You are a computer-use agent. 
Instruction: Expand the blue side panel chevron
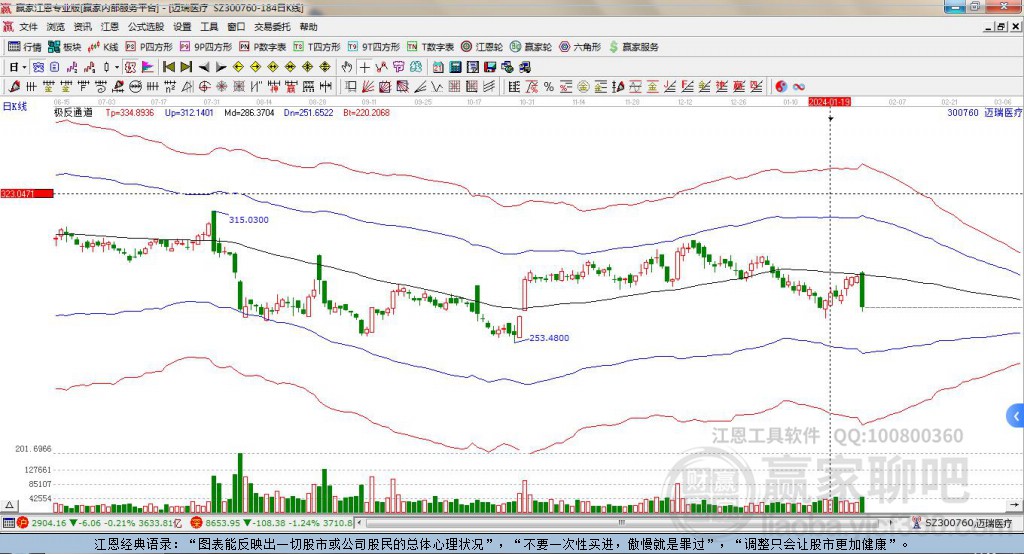(x=1016, y=416)
